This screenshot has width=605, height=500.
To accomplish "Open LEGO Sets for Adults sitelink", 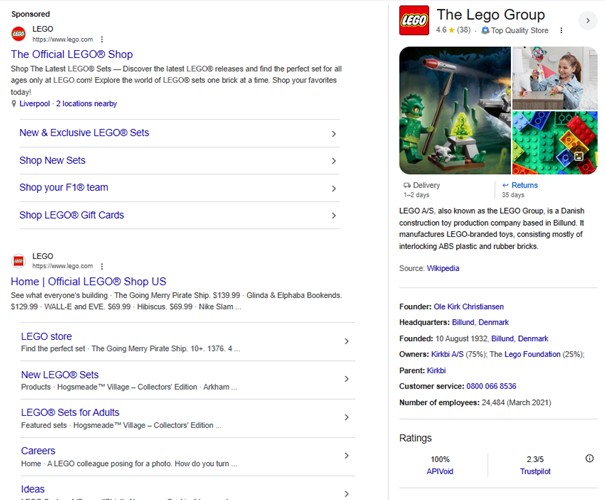I will pyautogui.click(x=70, y=412).
